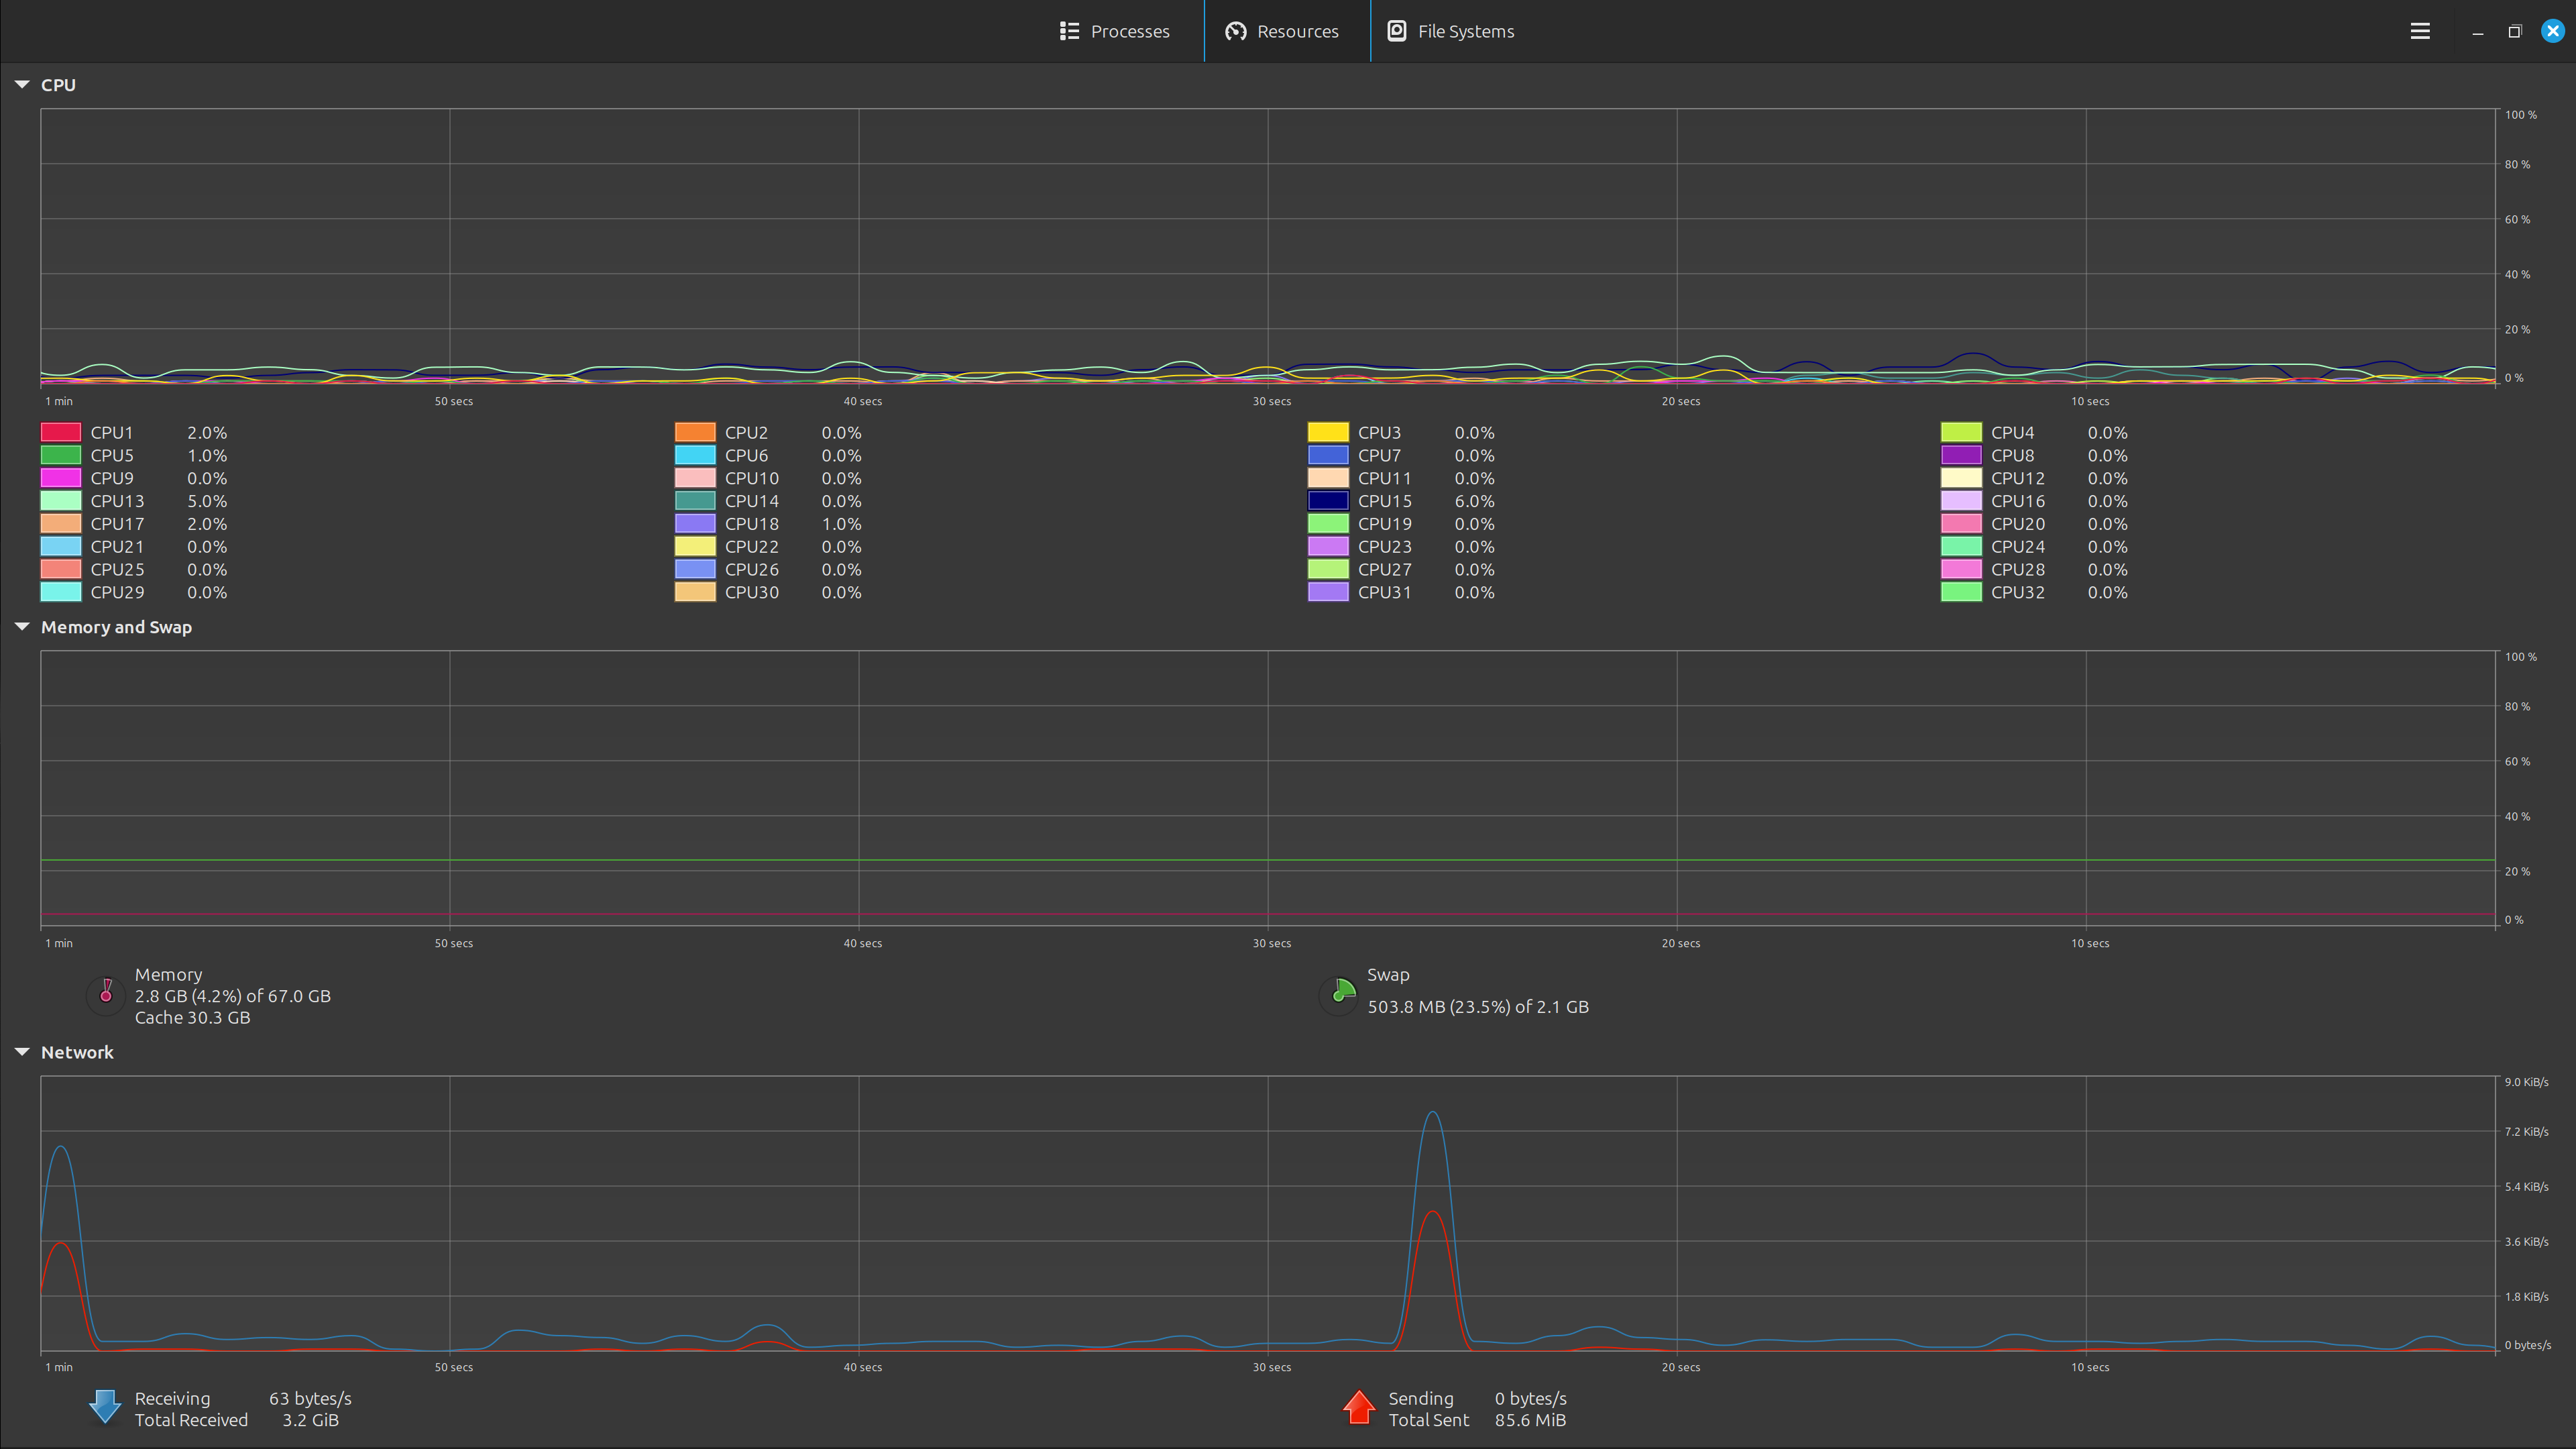Screen dimensions: 2576x1449
Task: Change the CPU4 color swatch
Action: 1961,432
